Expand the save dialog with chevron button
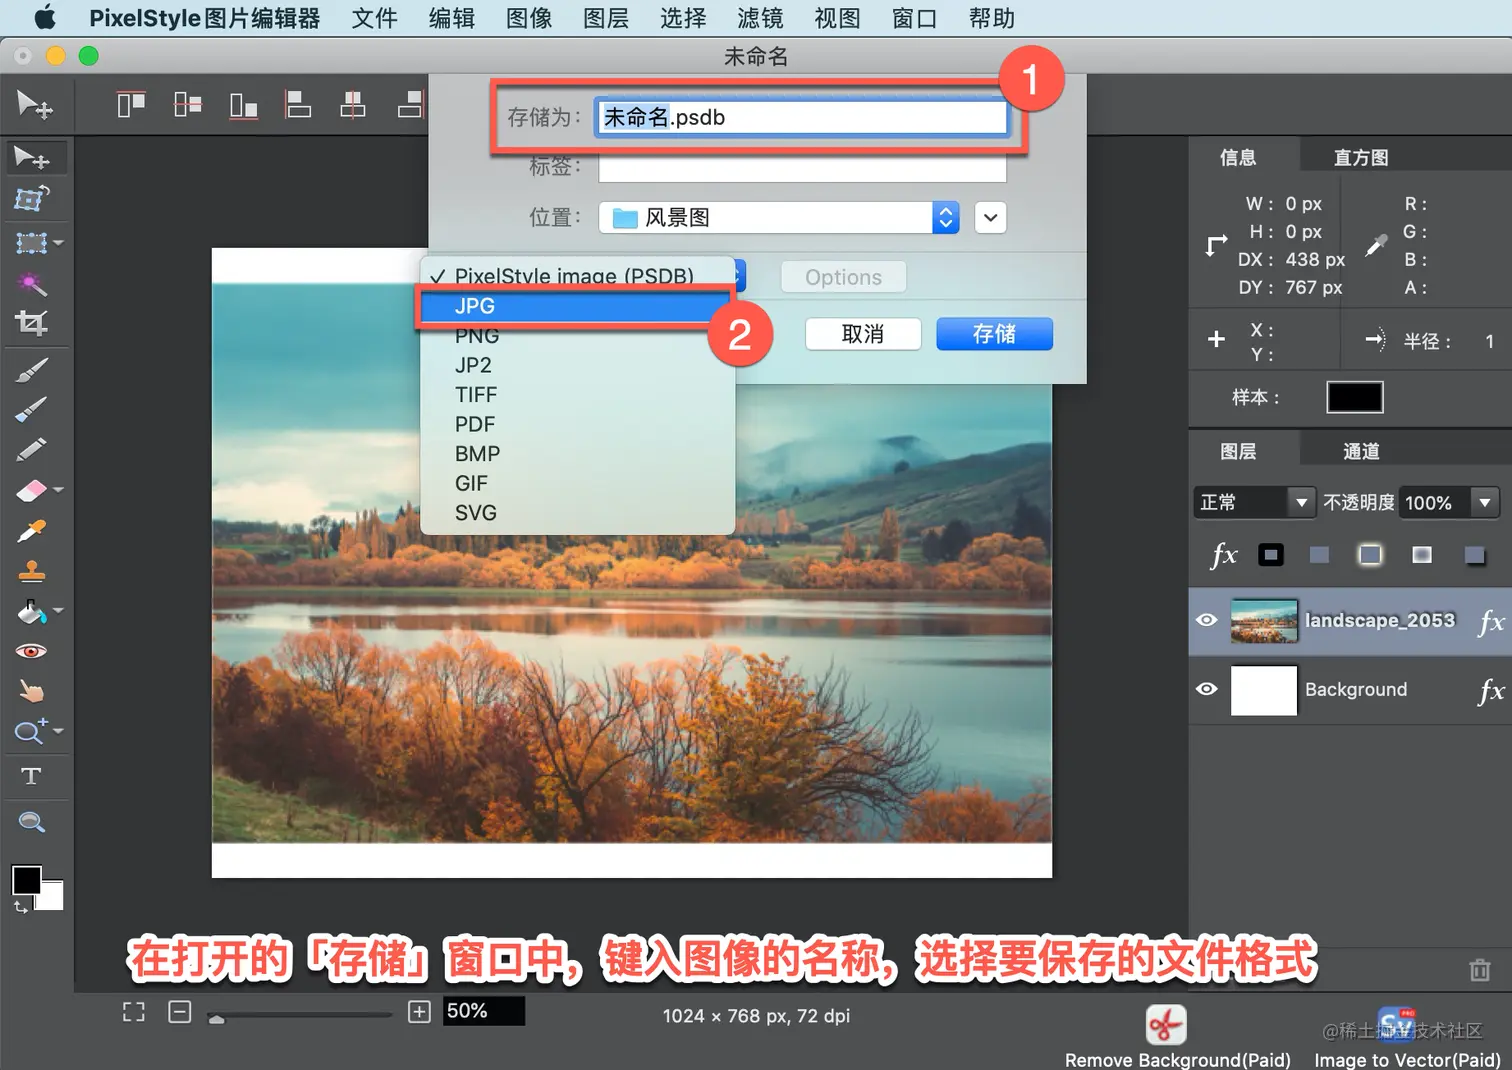 [990, 218]
